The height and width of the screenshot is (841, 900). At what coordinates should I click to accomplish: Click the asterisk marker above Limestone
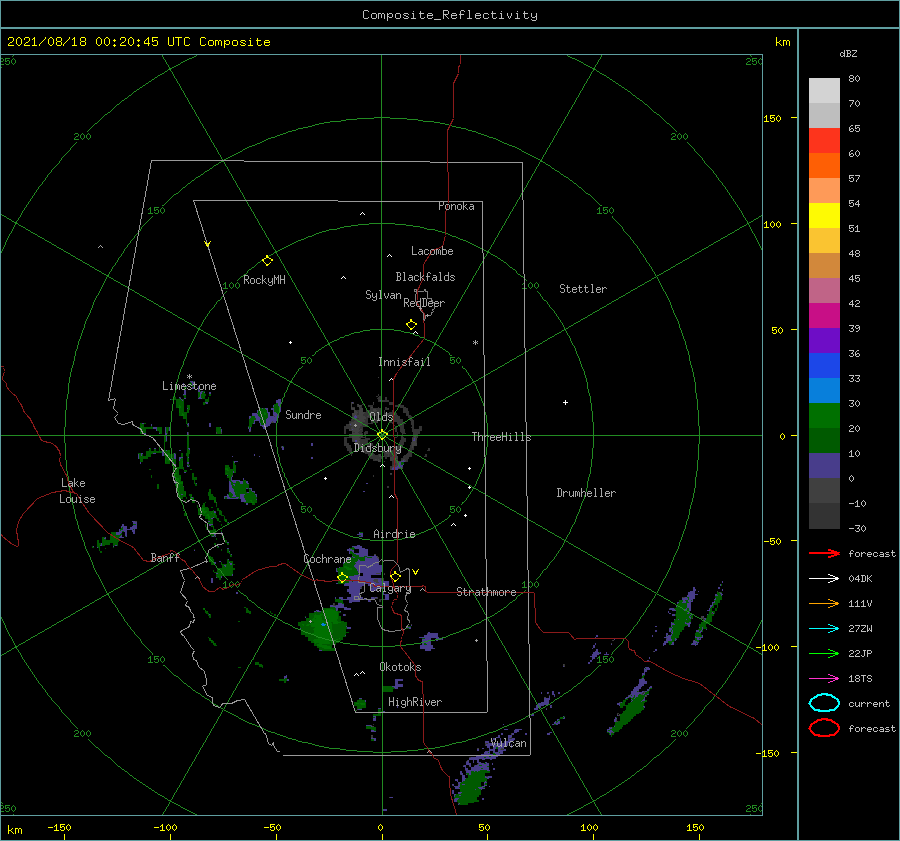click(x=189, y=377)
